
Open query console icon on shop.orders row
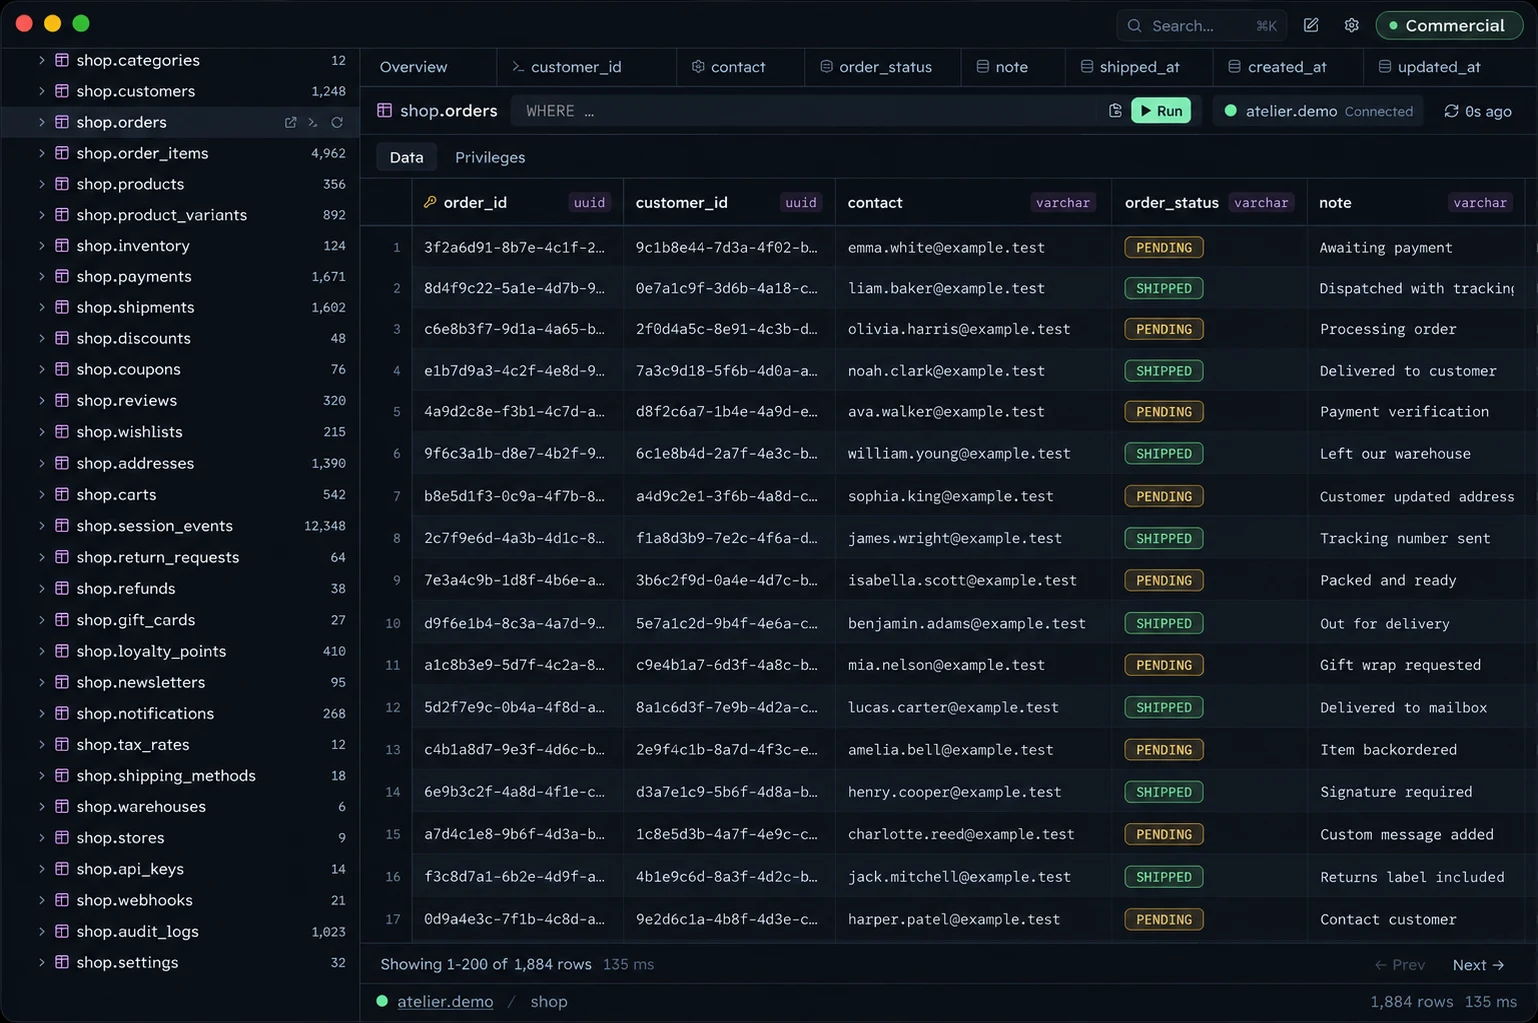pos(313,122)
